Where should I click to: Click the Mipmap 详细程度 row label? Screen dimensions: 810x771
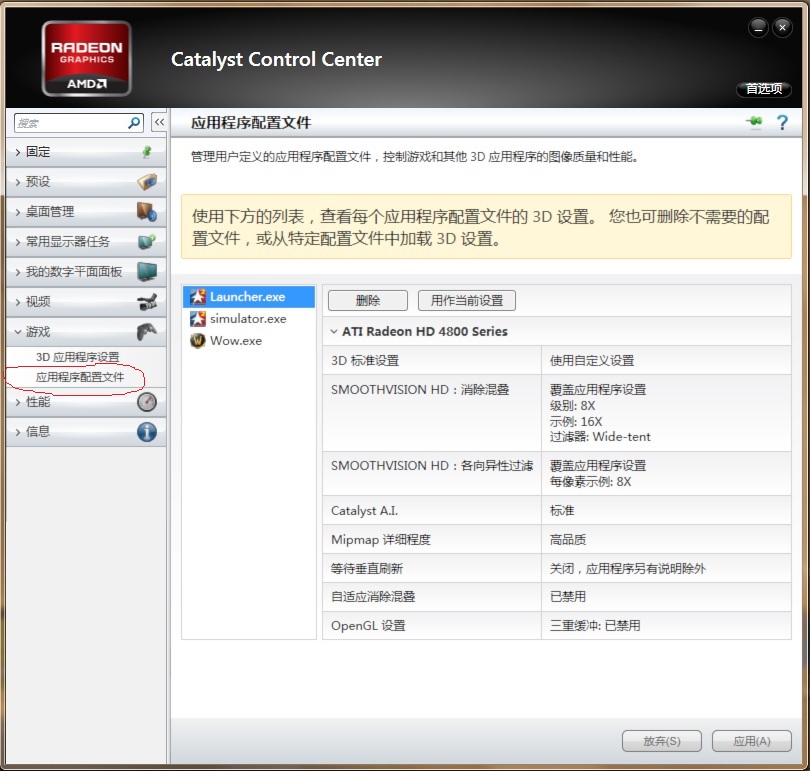click(x=381, y=540)
